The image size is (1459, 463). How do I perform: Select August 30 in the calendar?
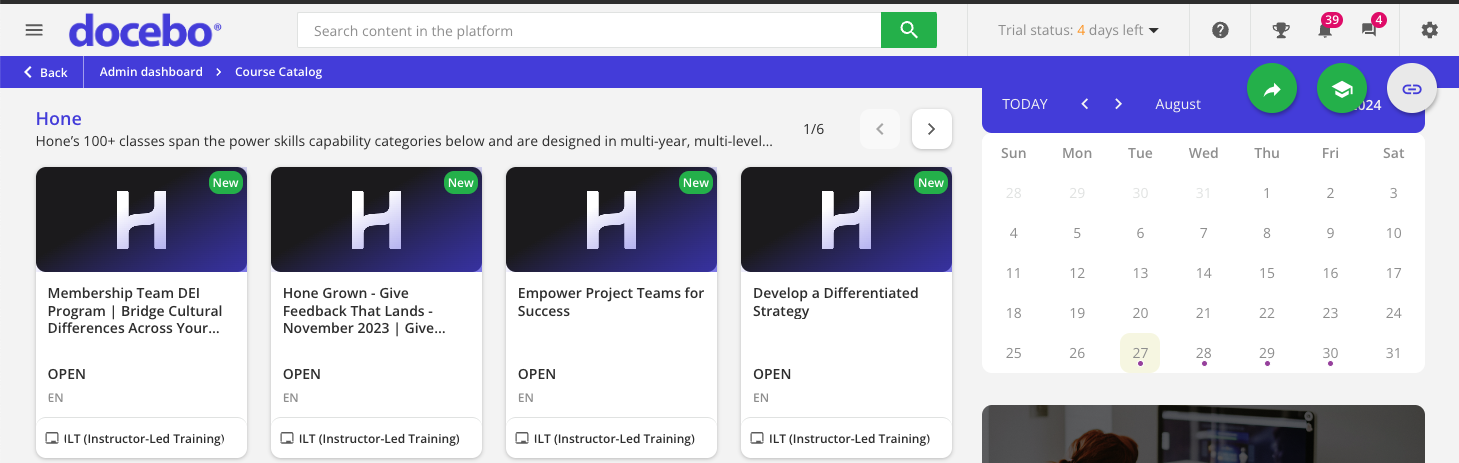[1330, 353]
